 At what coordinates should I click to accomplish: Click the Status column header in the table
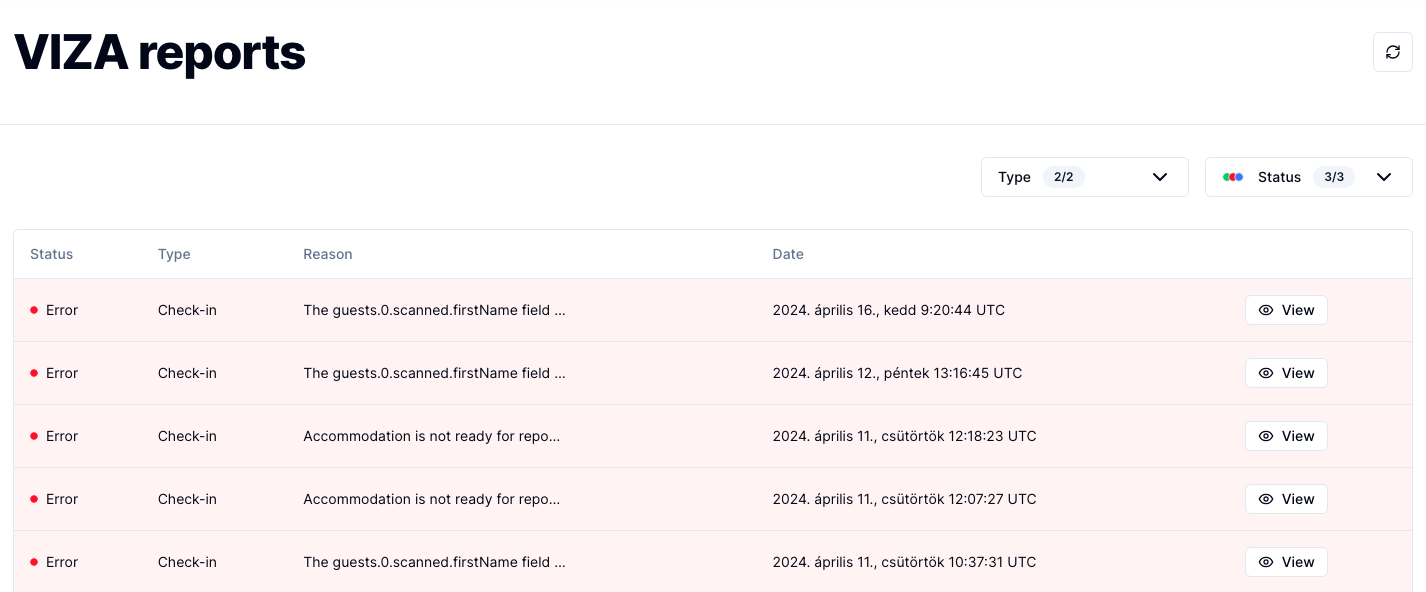pos(52,254)
